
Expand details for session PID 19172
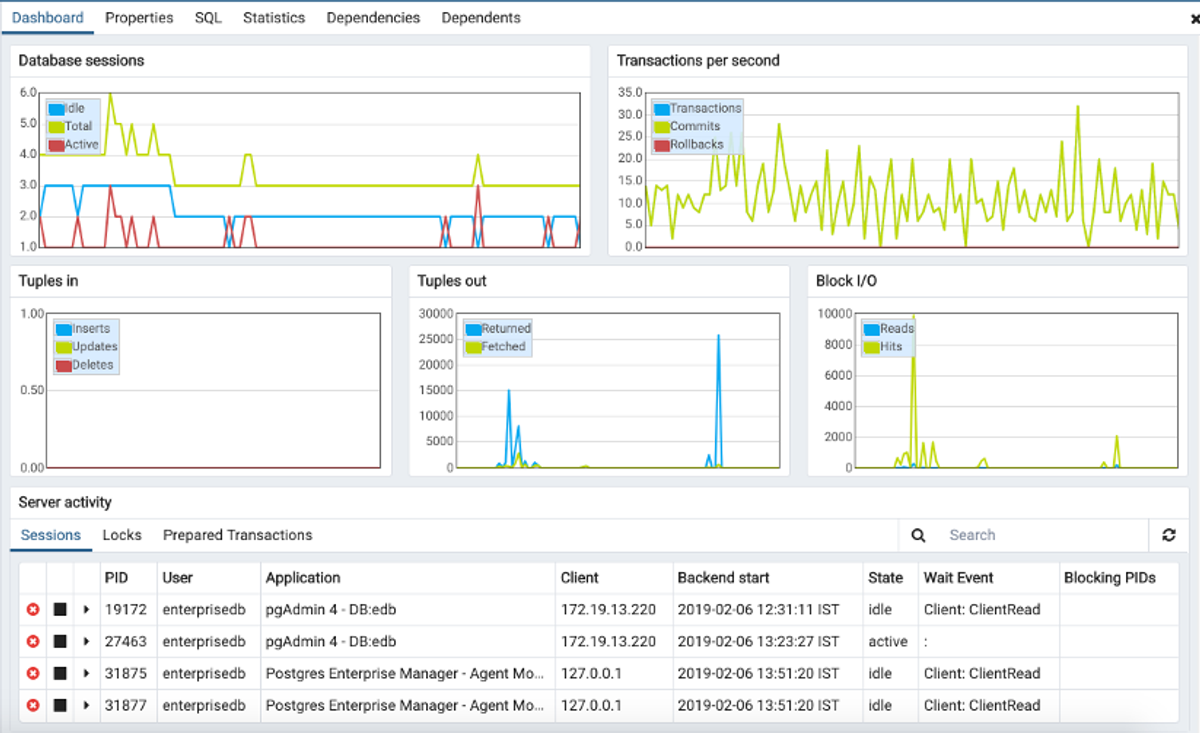coord(86,610)
